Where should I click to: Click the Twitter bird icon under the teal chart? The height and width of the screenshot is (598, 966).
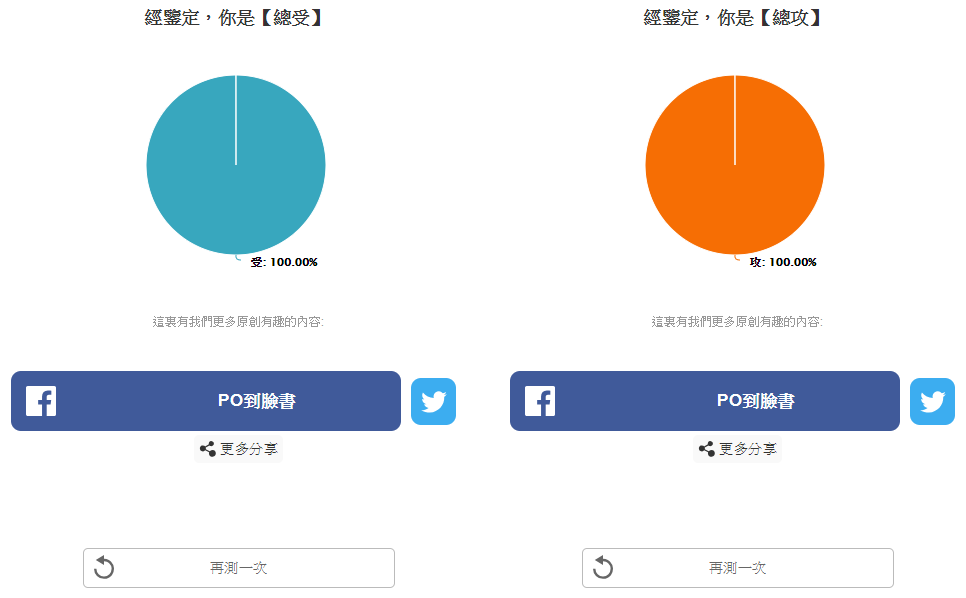tap(433, 402)
